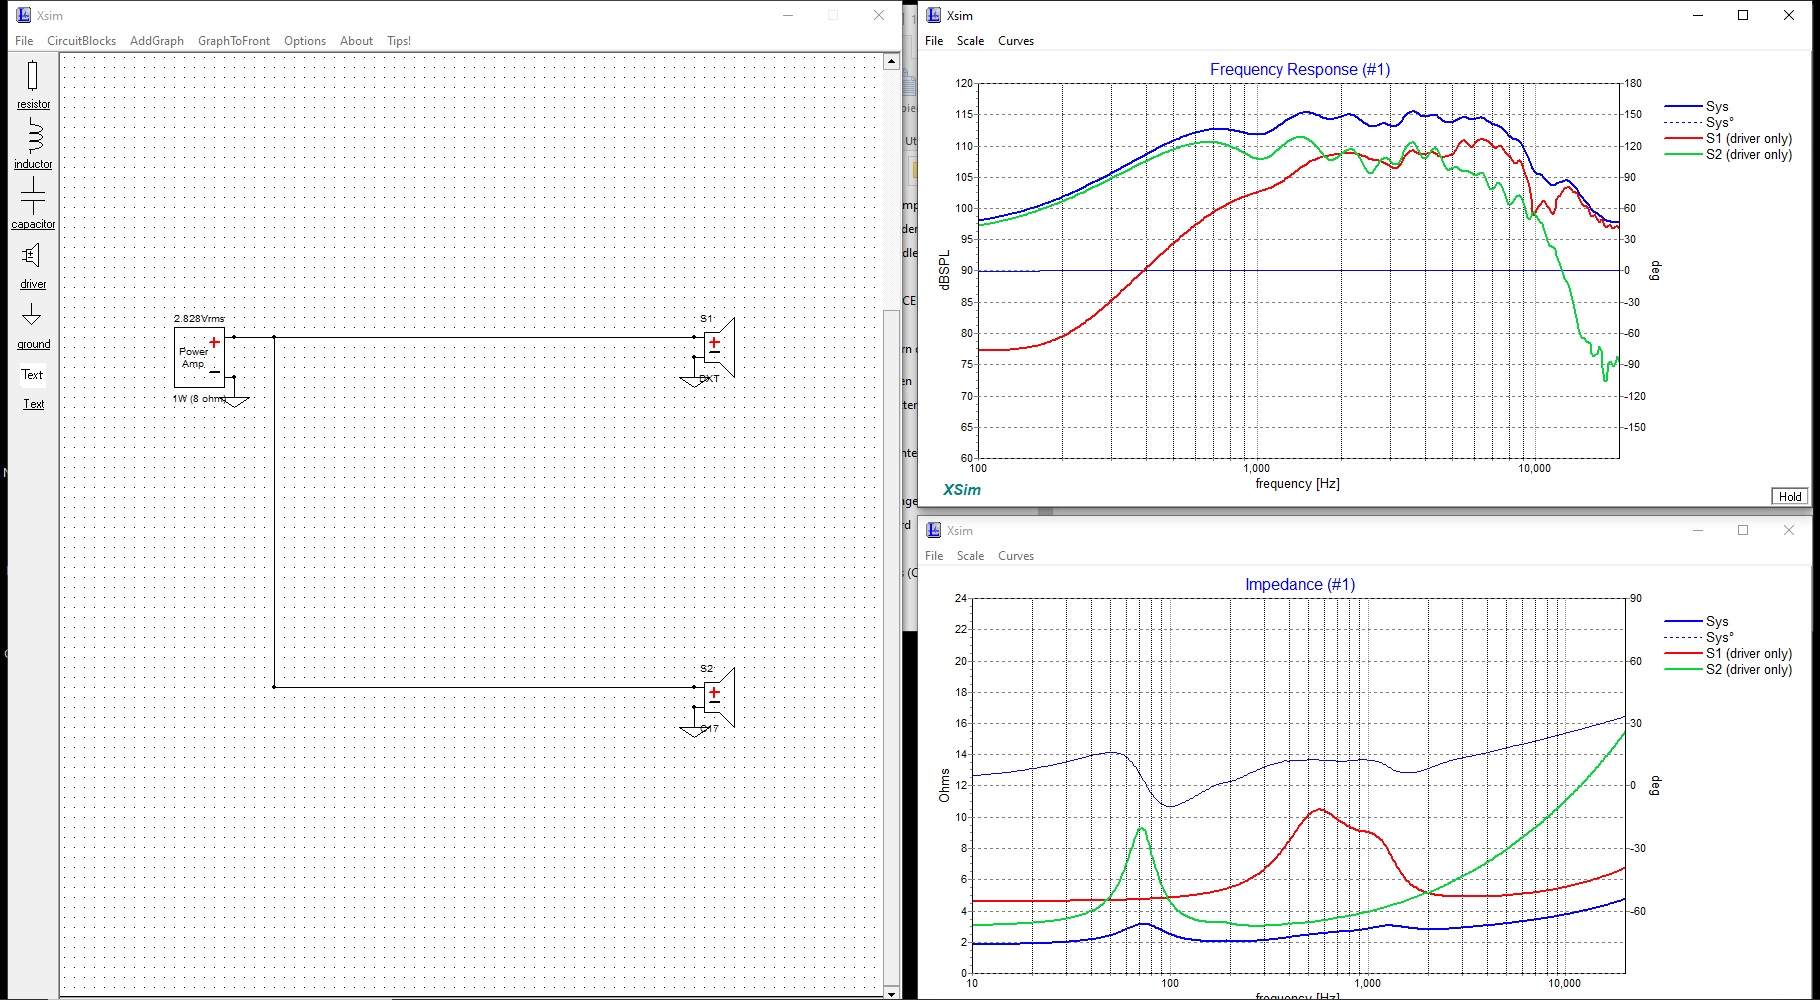Click the Ohms axis label

pyautogui.click(x=944, y=785)
